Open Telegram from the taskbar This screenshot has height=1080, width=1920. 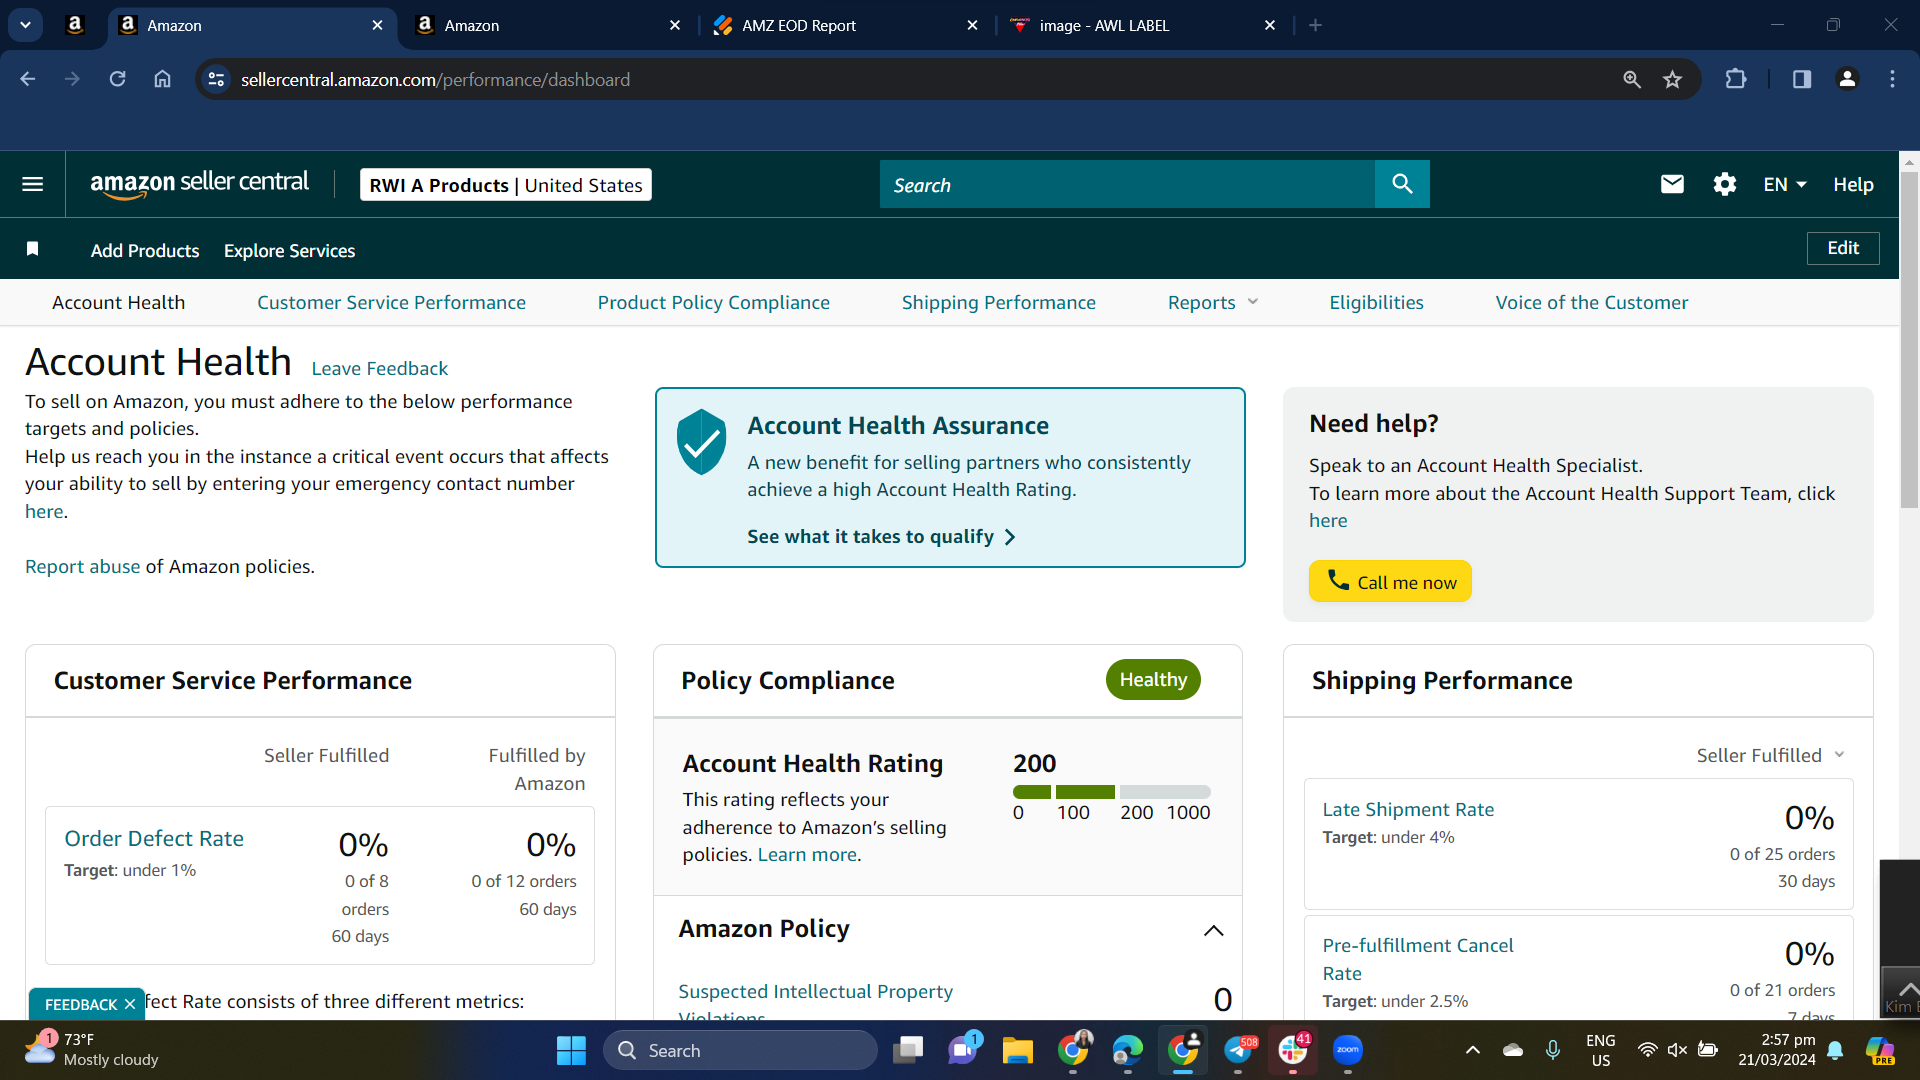pyautogui.click(x=1238, y=1050)
